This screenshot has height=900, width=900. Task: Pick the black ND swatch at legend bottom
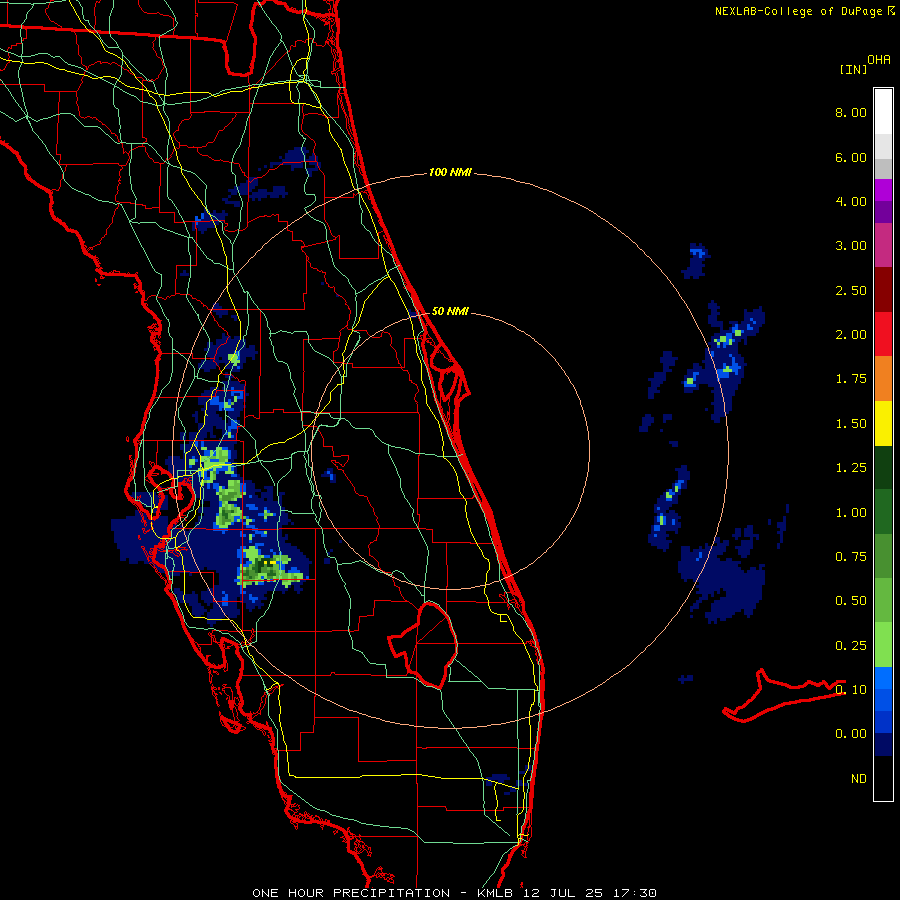883,778
